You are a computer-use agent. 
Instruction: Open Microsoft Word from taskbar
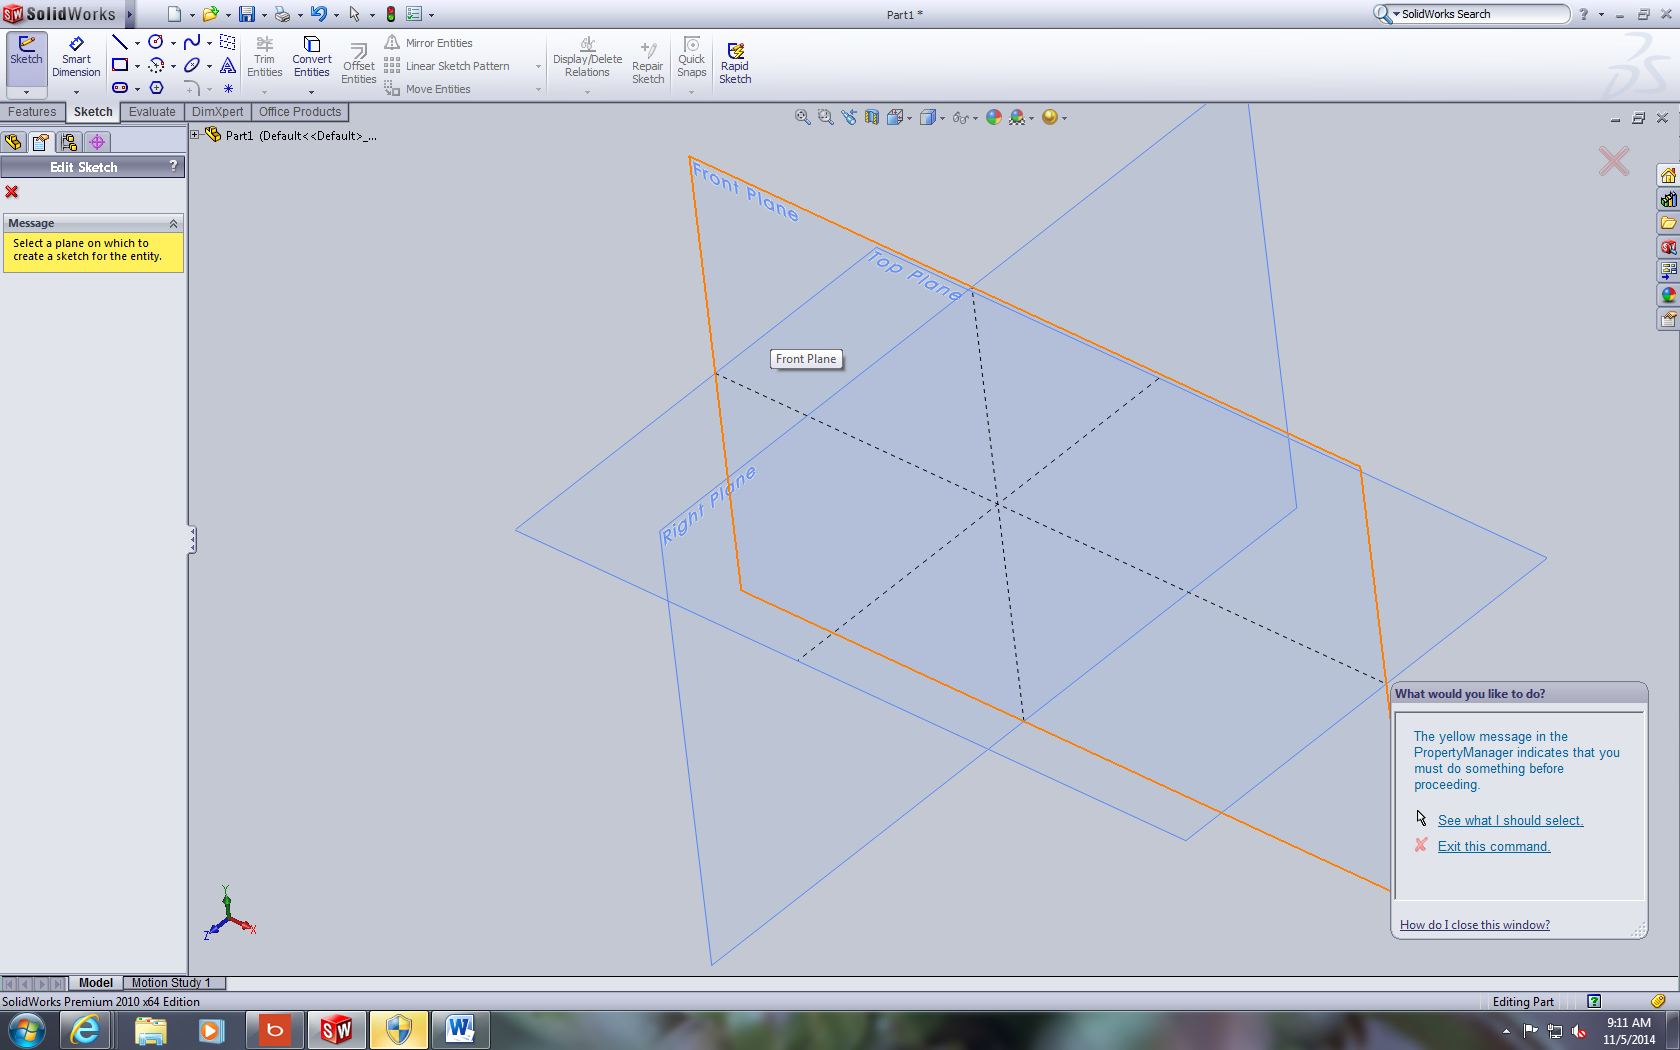click(x=460, y=1030)
